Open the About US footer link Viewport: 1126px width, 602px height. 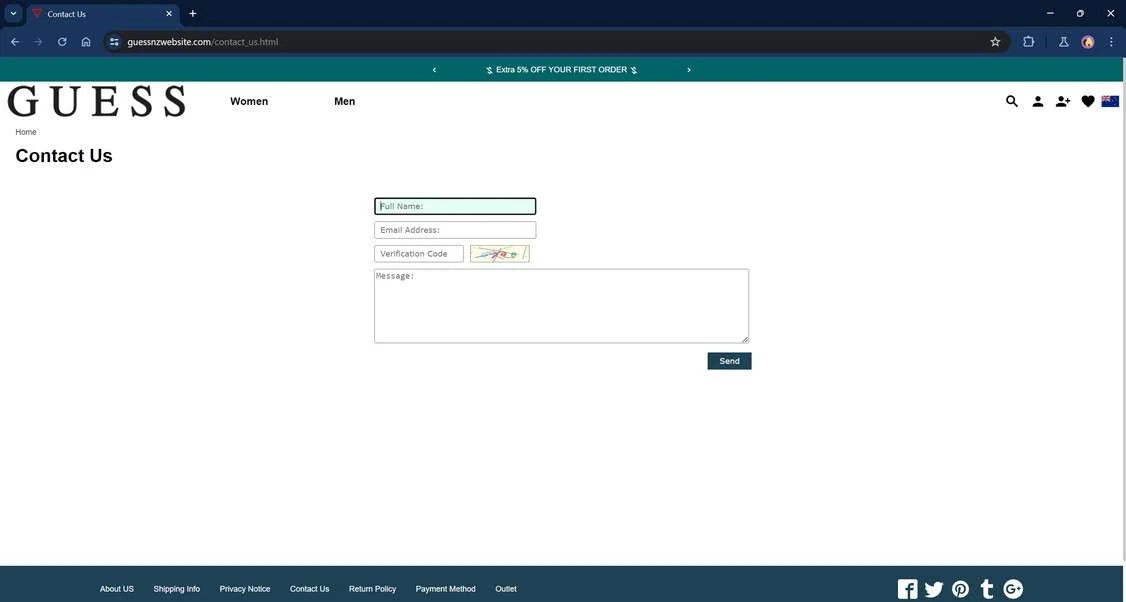[117, 589]
